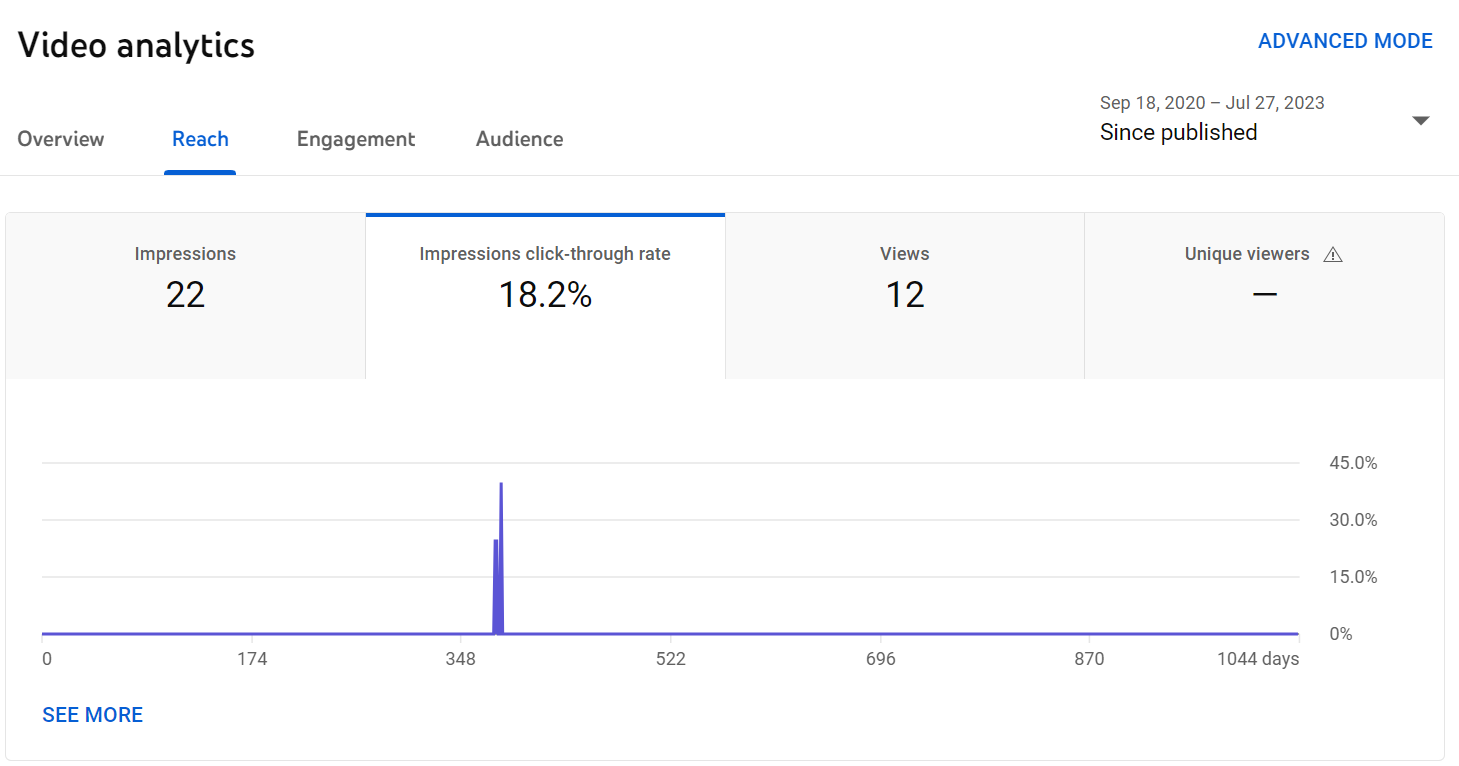This screenshot has width=1459, height=766.
Task: Open the Audience tab
Action: click(x=519, y=139)
